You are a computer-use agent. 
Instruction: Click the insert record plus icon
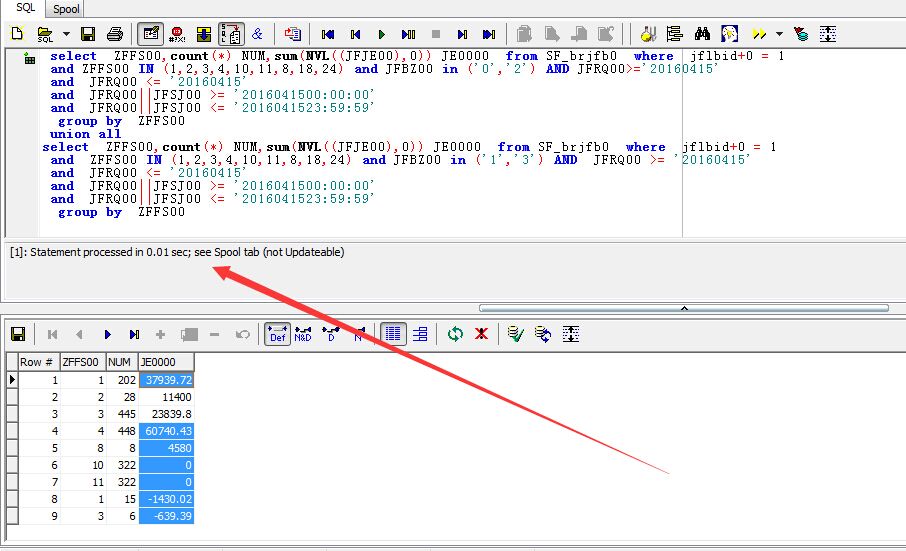[x=161, y=334]
